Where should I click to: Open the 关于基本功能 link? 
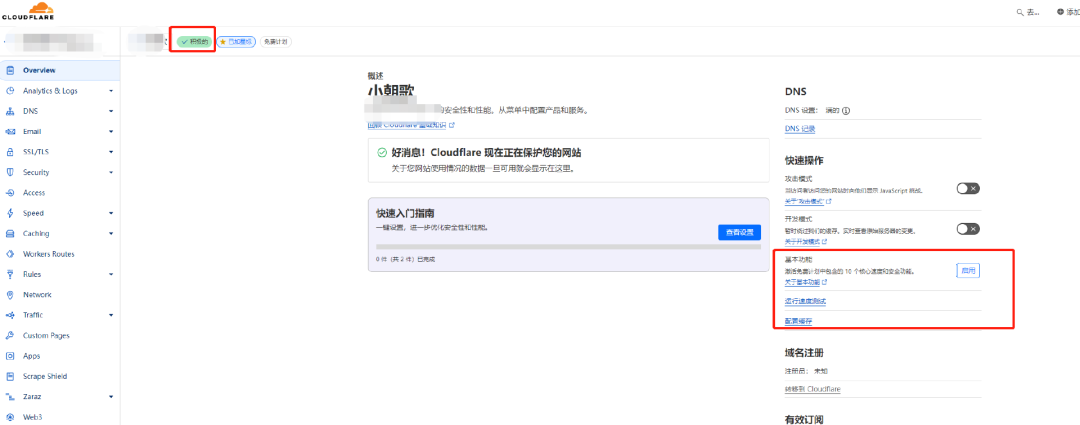tap(805, 282)
